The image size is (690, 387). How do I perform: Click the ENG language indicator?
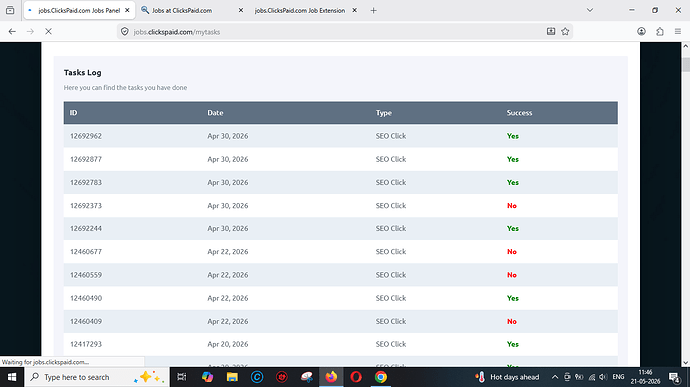click(x=618, y=377)
